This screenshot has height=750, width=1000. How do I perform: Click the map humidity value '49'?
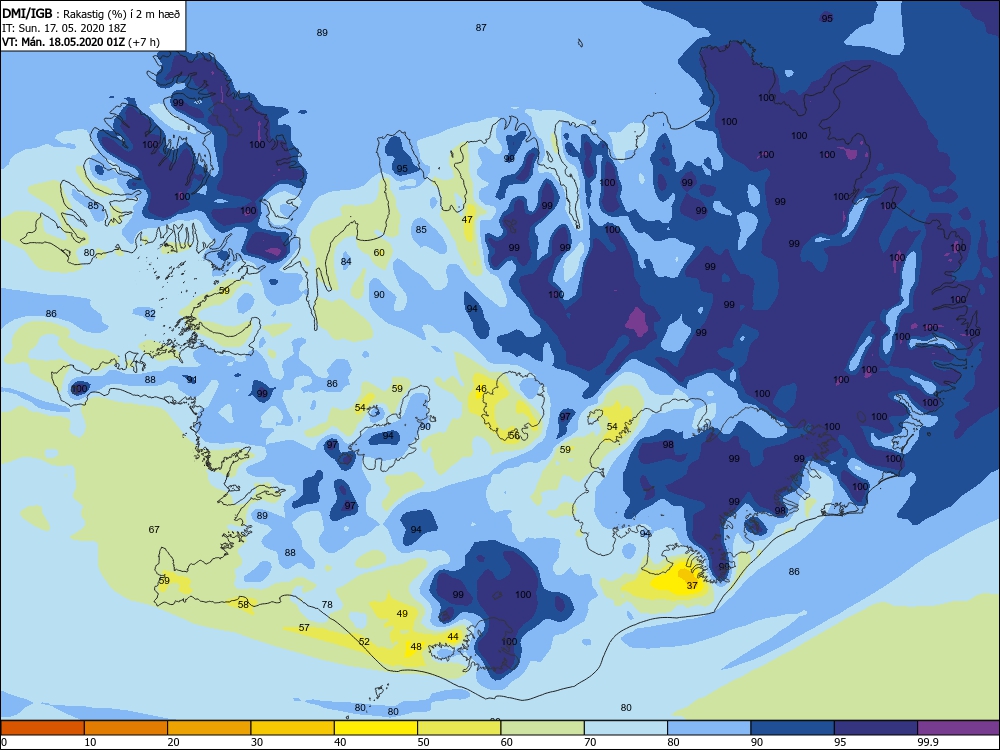tap(402, 614)
